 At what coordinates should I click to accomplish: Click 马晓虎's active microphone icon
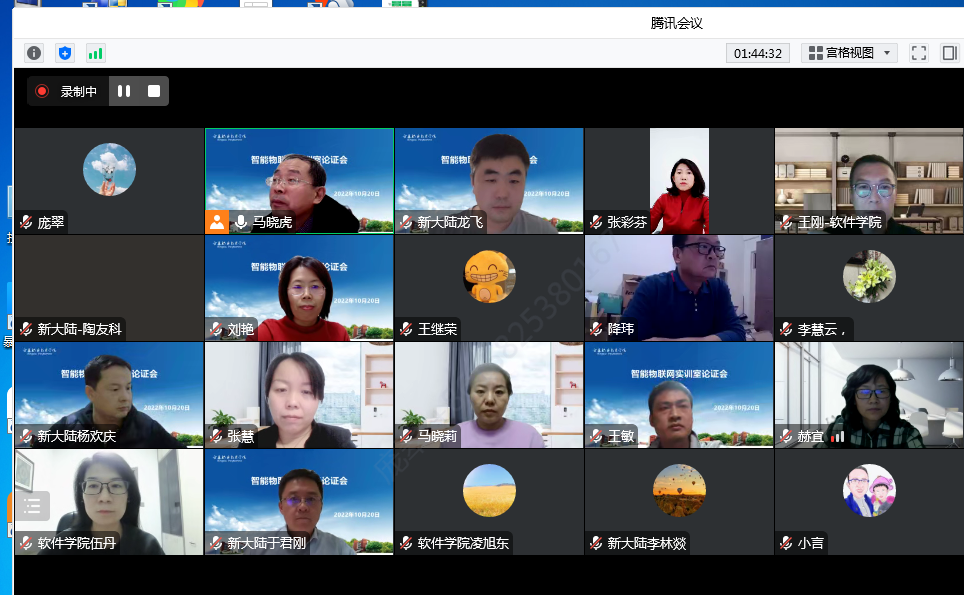click(x=241, y=222)
